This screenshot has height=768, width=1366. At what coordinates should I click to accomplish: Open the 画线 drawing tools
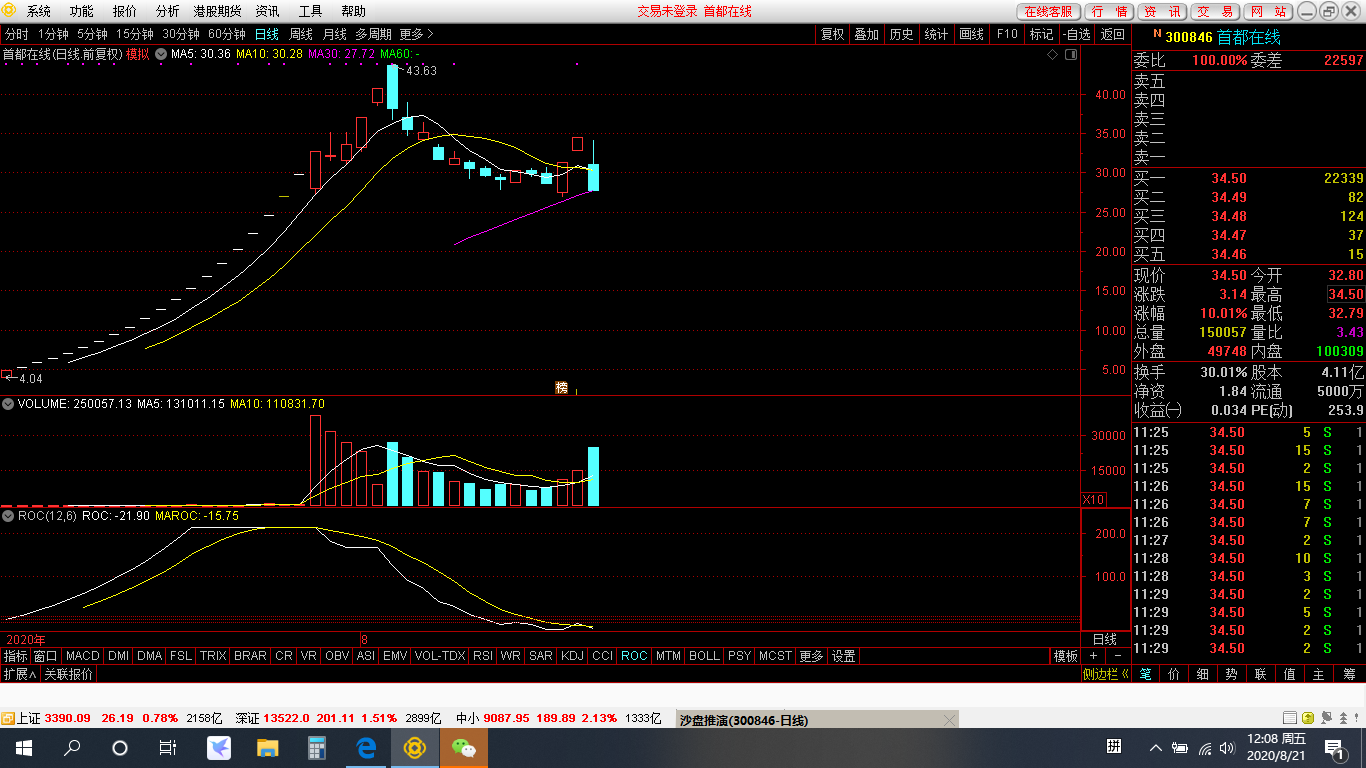click(971, 34)
